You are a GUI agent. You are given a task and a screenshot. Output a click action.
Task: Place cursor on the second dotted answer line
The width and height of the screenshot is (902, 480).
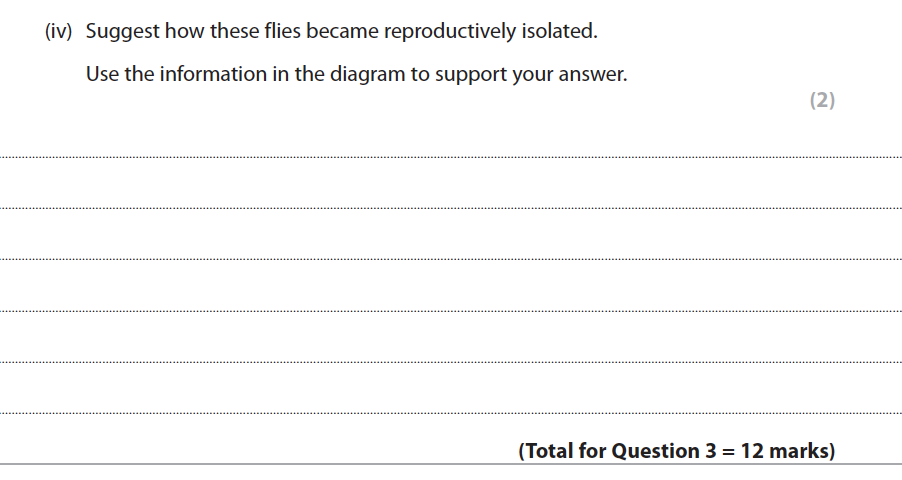[x=450, y=208]
